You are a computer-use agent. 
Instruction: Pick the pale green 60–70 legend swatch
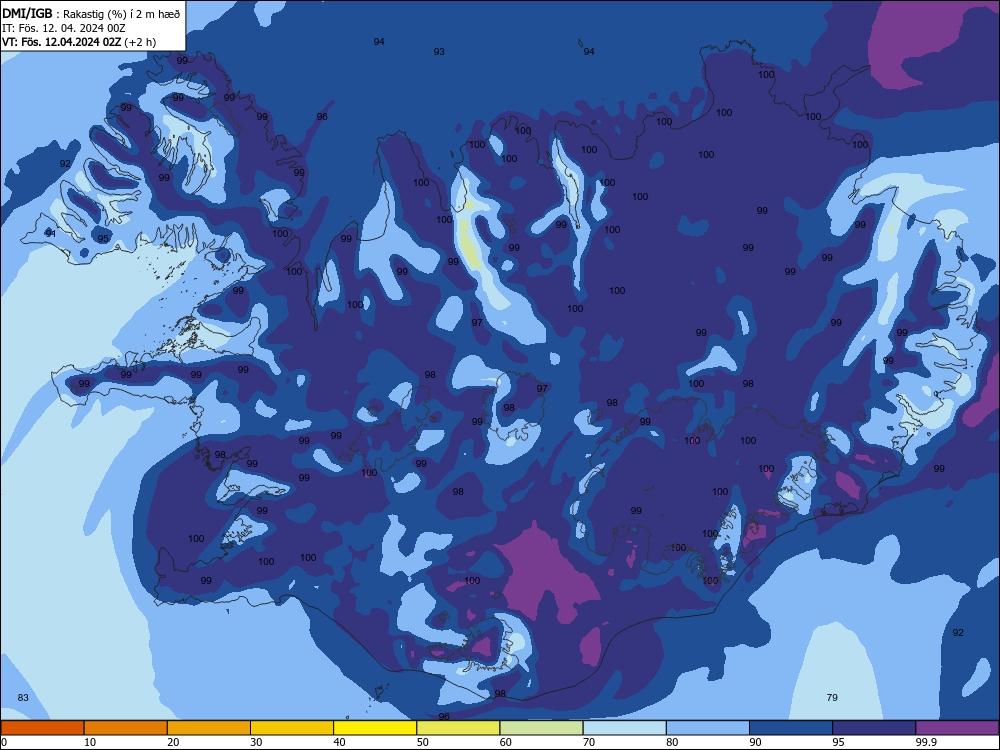[541, 728]
